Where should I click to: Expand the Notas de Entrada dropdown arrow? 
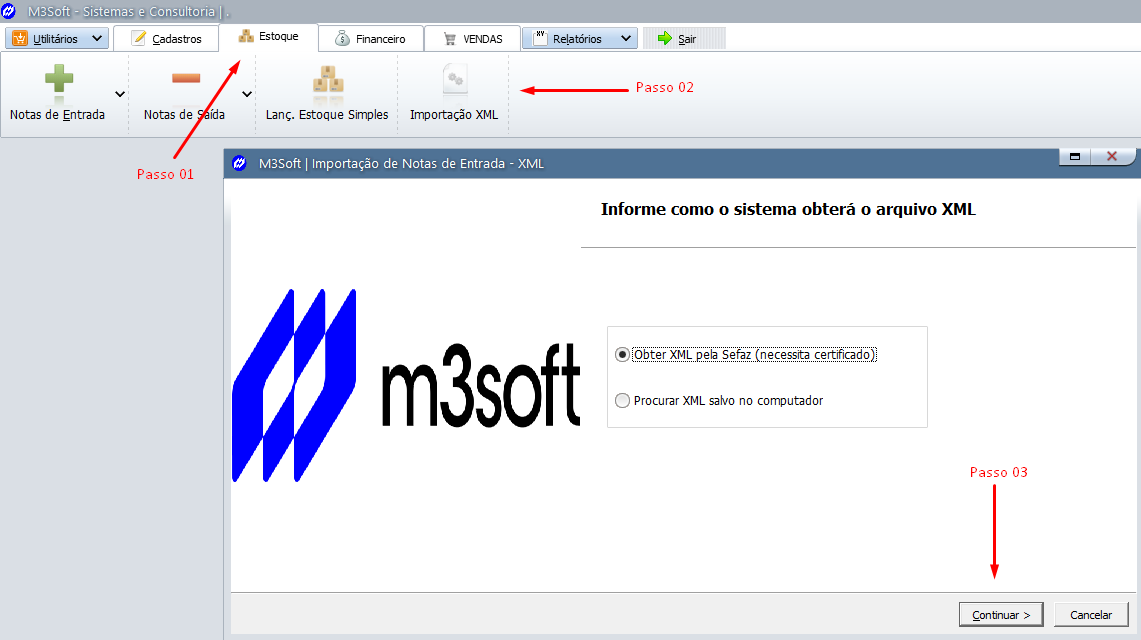pyautogui.click(x=120, y=94)
